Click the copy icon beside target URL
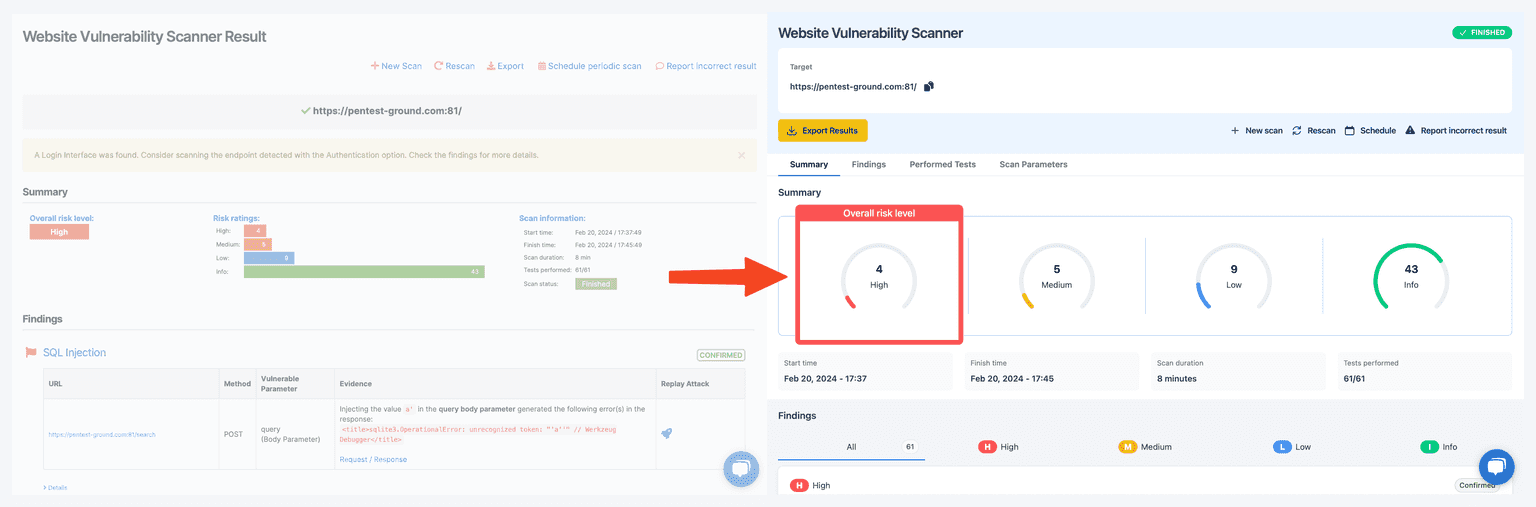 (928, 87)
